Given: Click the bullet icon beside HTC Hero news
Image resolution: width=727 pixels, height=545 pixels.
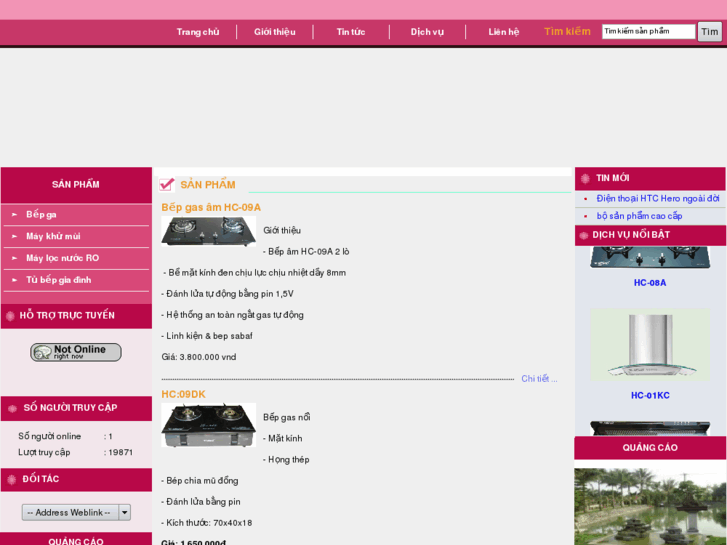Looking at the screenshot, I should (585, 199).
